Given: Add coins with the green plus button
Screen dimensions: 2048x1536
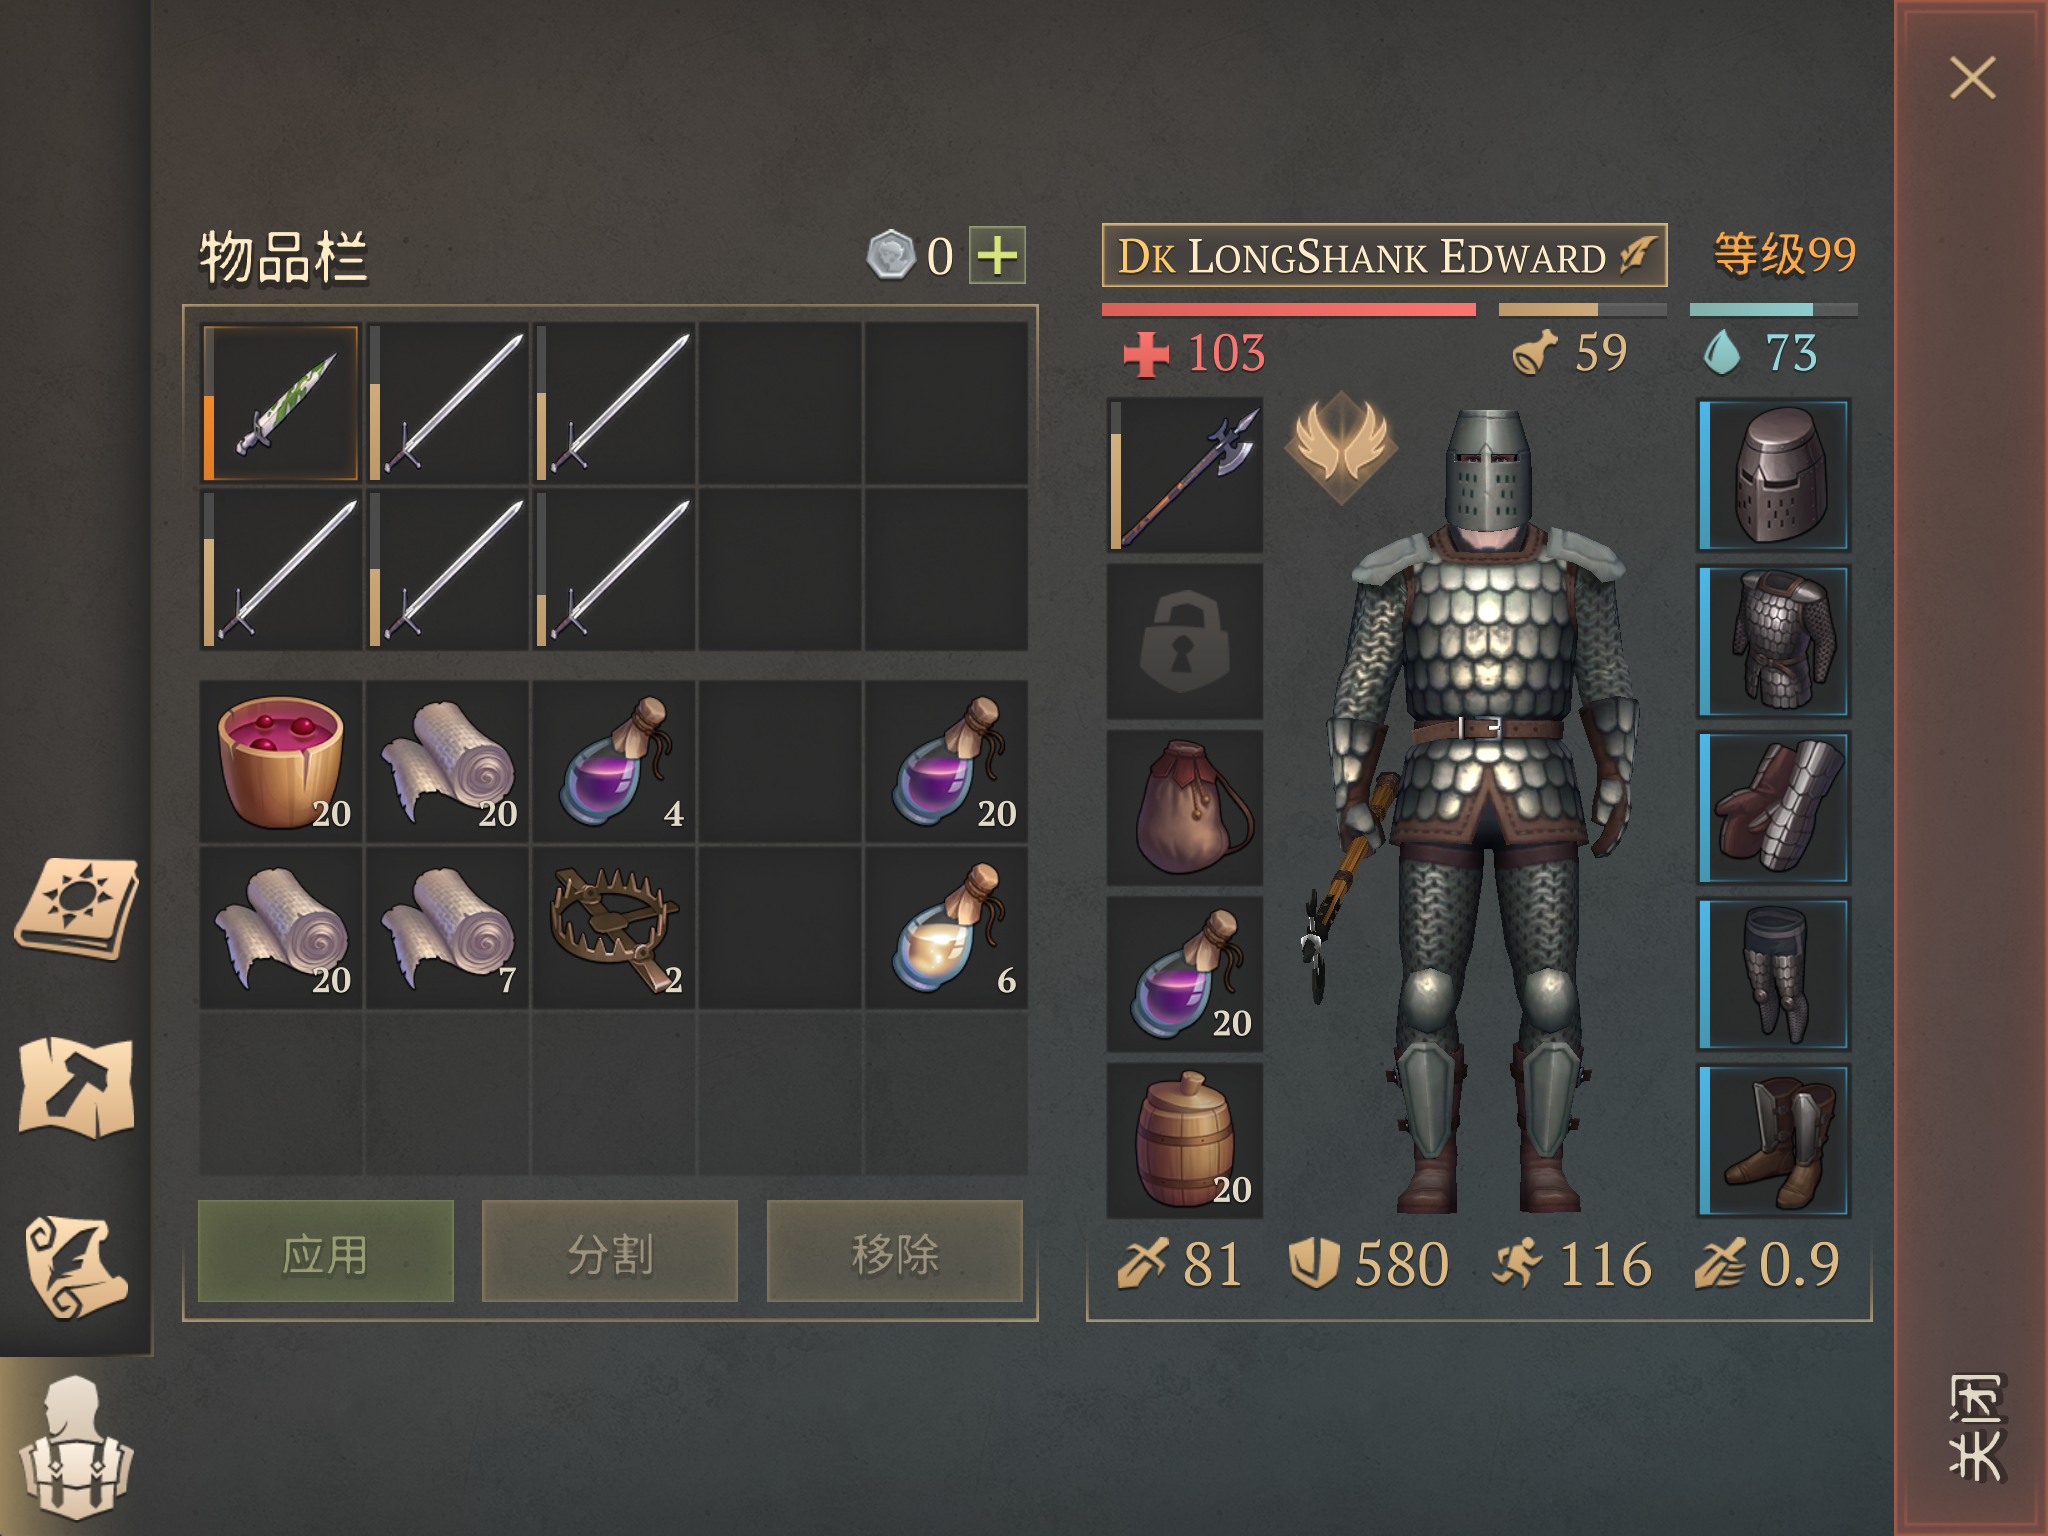Looking at the screenshot, I should [997, 256].
